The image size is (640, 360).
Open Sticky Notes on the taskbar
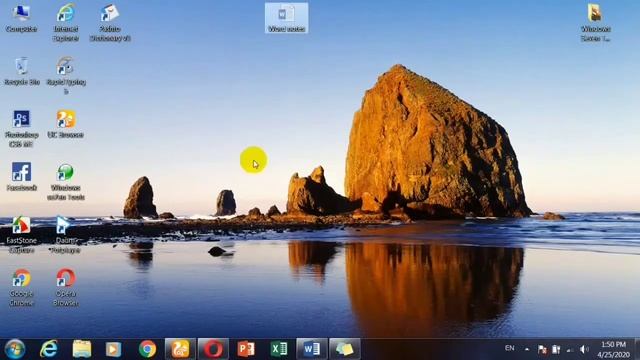pyautogui.click(x=344, y=349)
